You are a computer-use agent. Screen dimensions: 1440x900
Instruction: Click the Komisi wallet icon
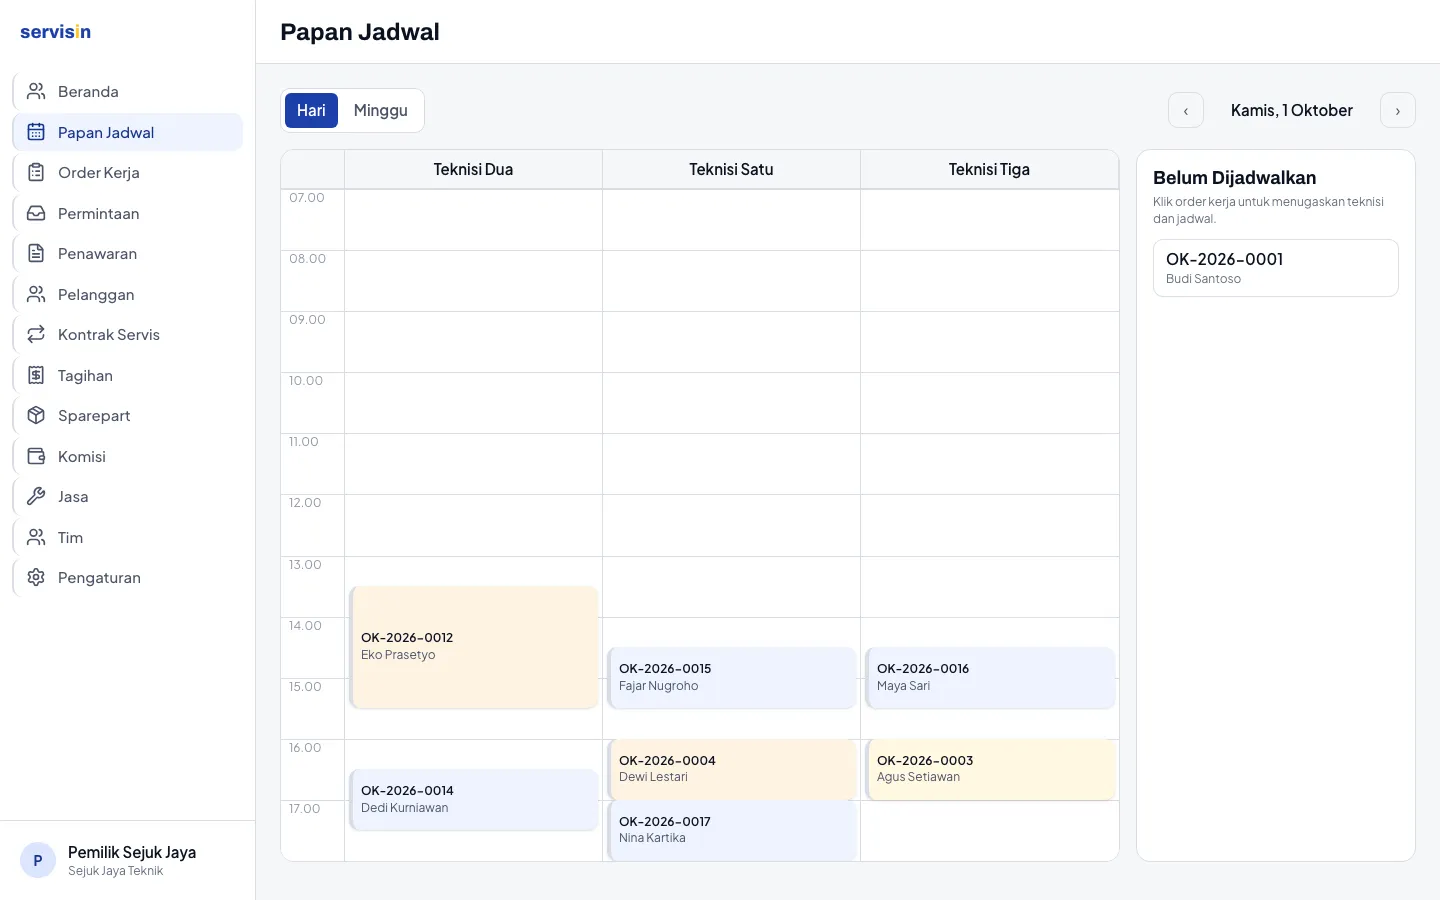point(36,456)
